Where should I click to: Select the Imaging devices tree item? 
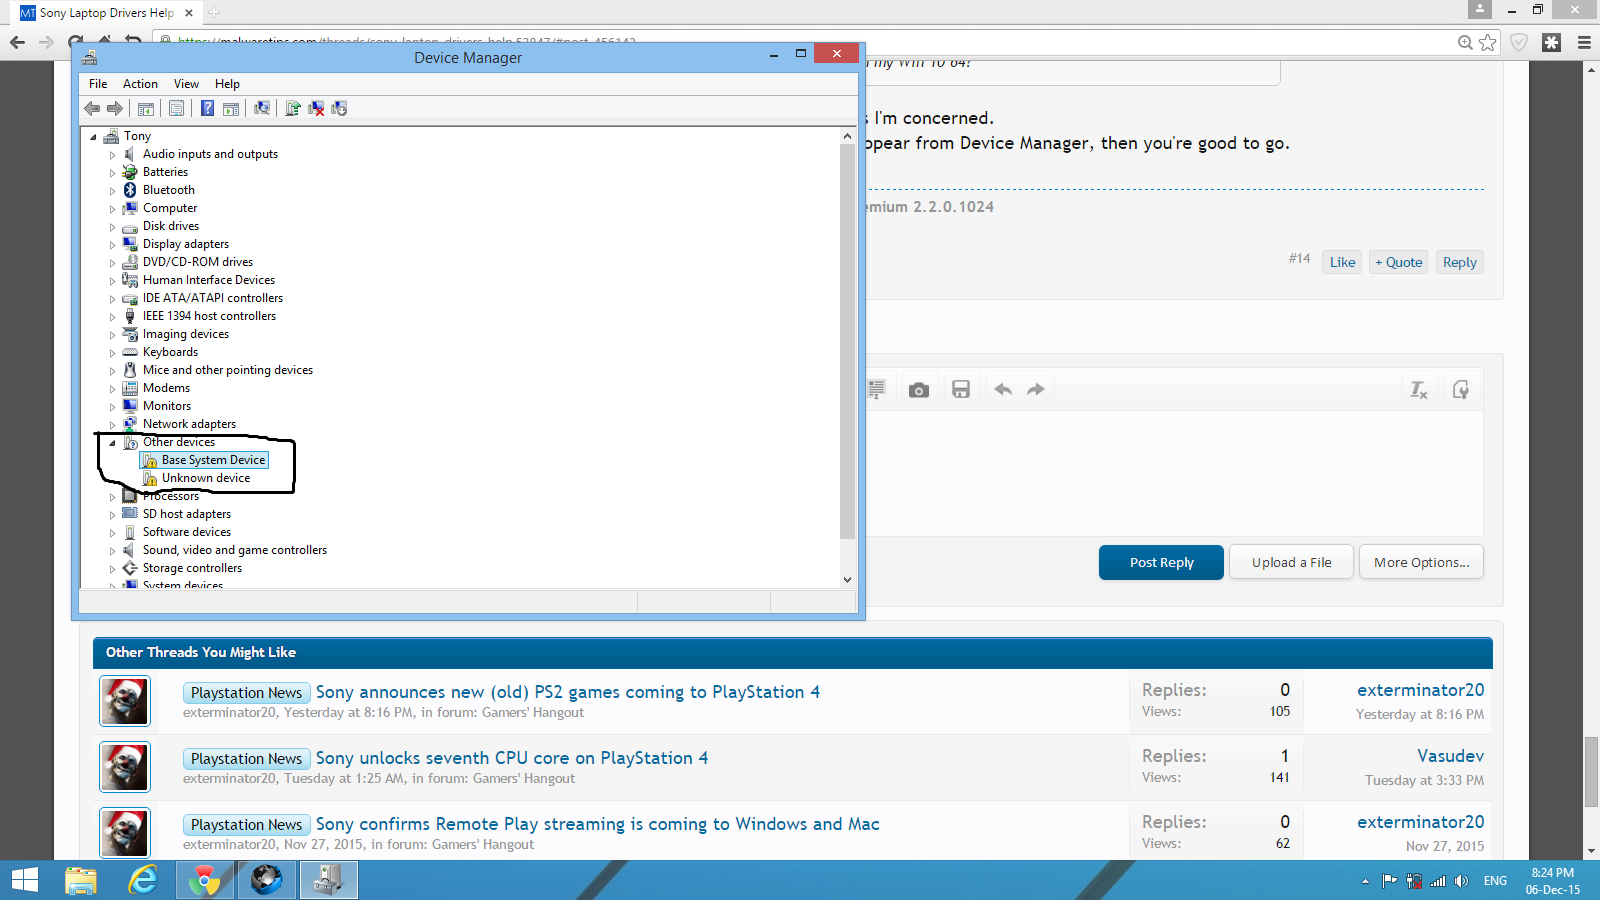[186, 334]
